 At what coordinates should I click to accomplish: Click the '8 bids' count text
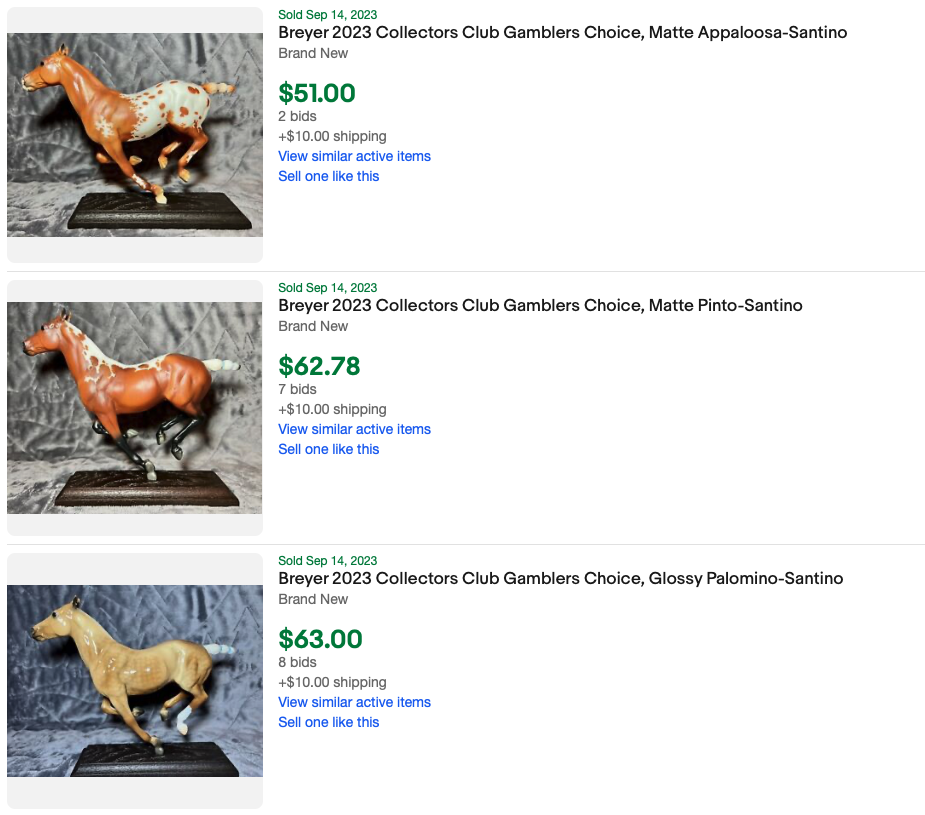pos(297,662)
